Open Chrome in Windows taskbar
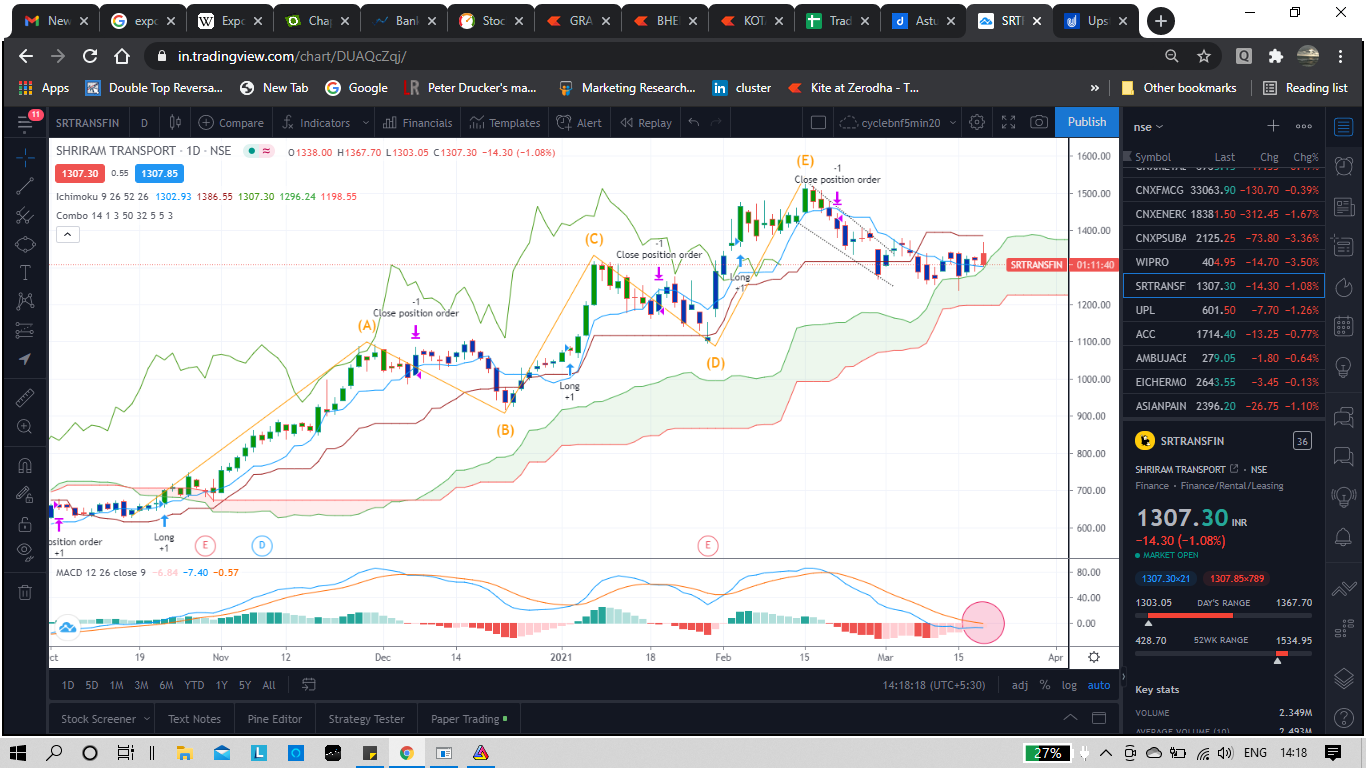The image size is (1366, 768). [406, 752]
